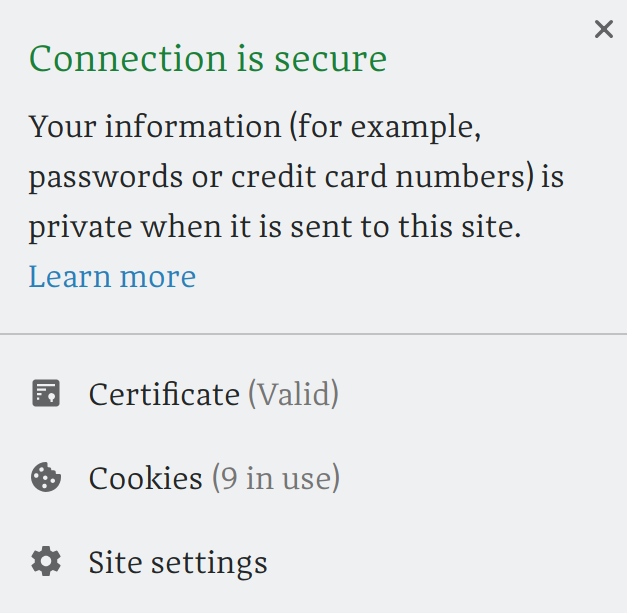The width and height of the screenshot is (627, 613).
Task: Click the (Valid) certificate status text
Action: click(x=294, y=394)
